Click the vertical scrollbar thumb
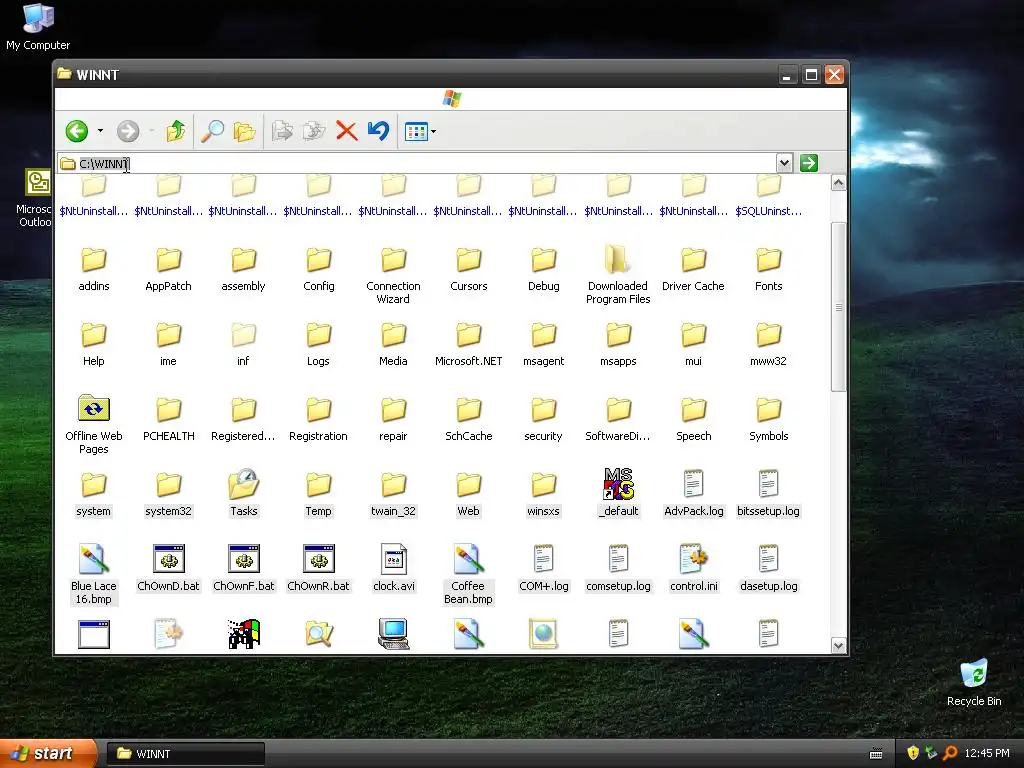Screen dimensions: 1024x768 (x=839, y=307)
